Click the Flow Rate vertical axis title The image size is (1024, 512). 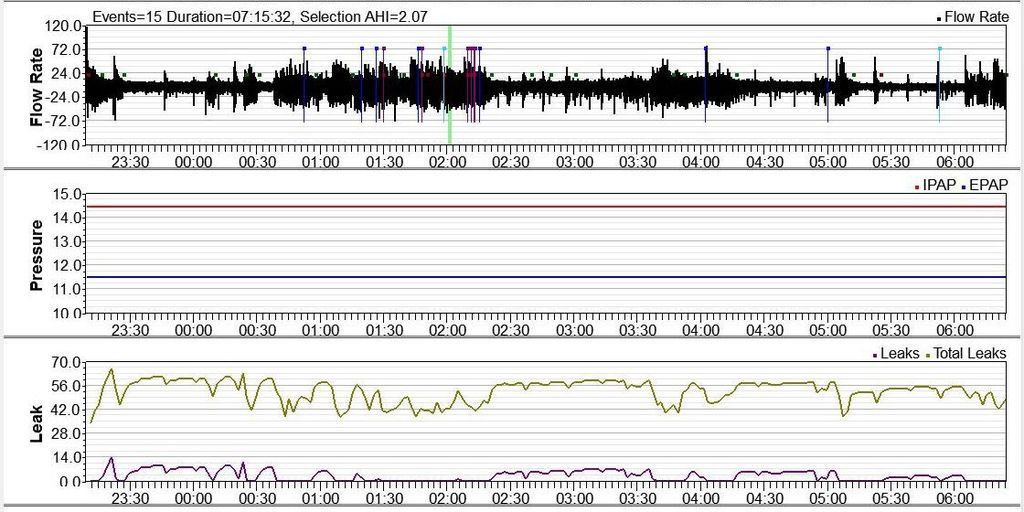tap(37, 86)
